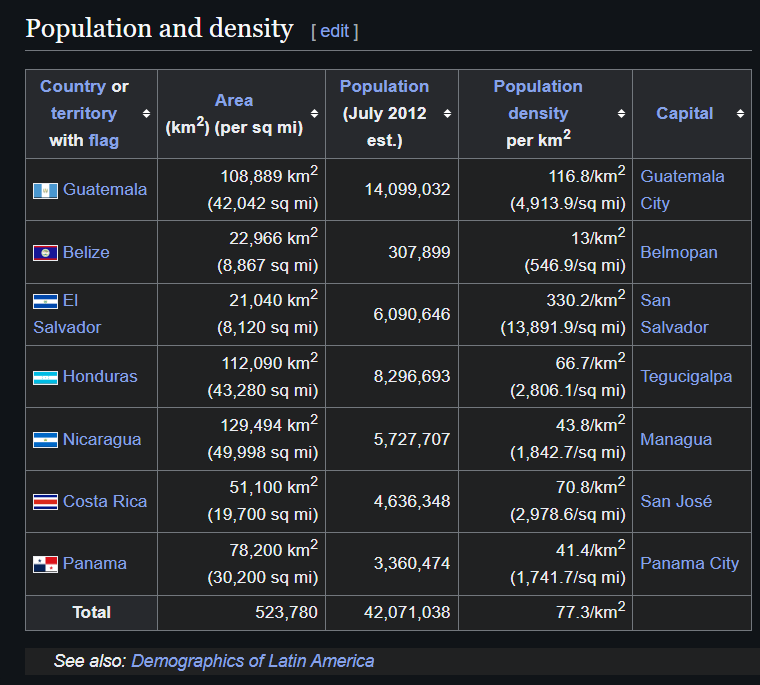Sort table by Area column arrows

point(314,113)
